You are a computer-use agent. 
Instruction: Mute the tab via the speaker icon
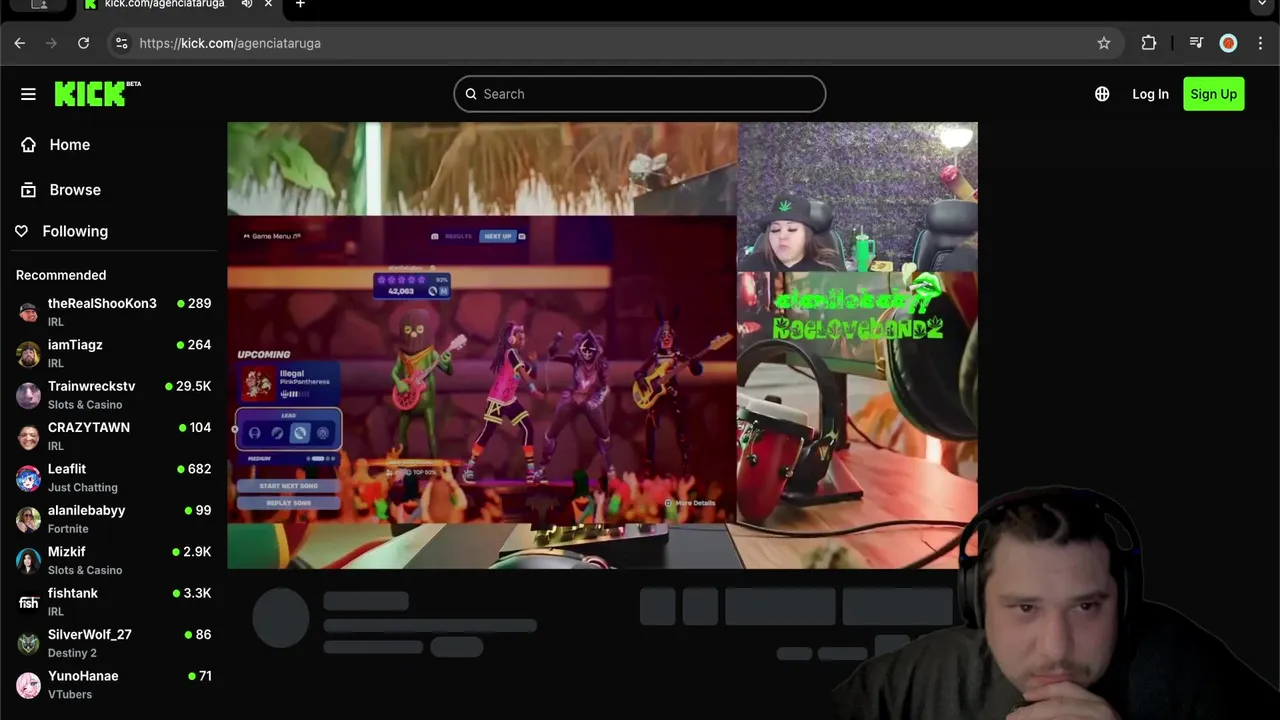click(247, 5)
